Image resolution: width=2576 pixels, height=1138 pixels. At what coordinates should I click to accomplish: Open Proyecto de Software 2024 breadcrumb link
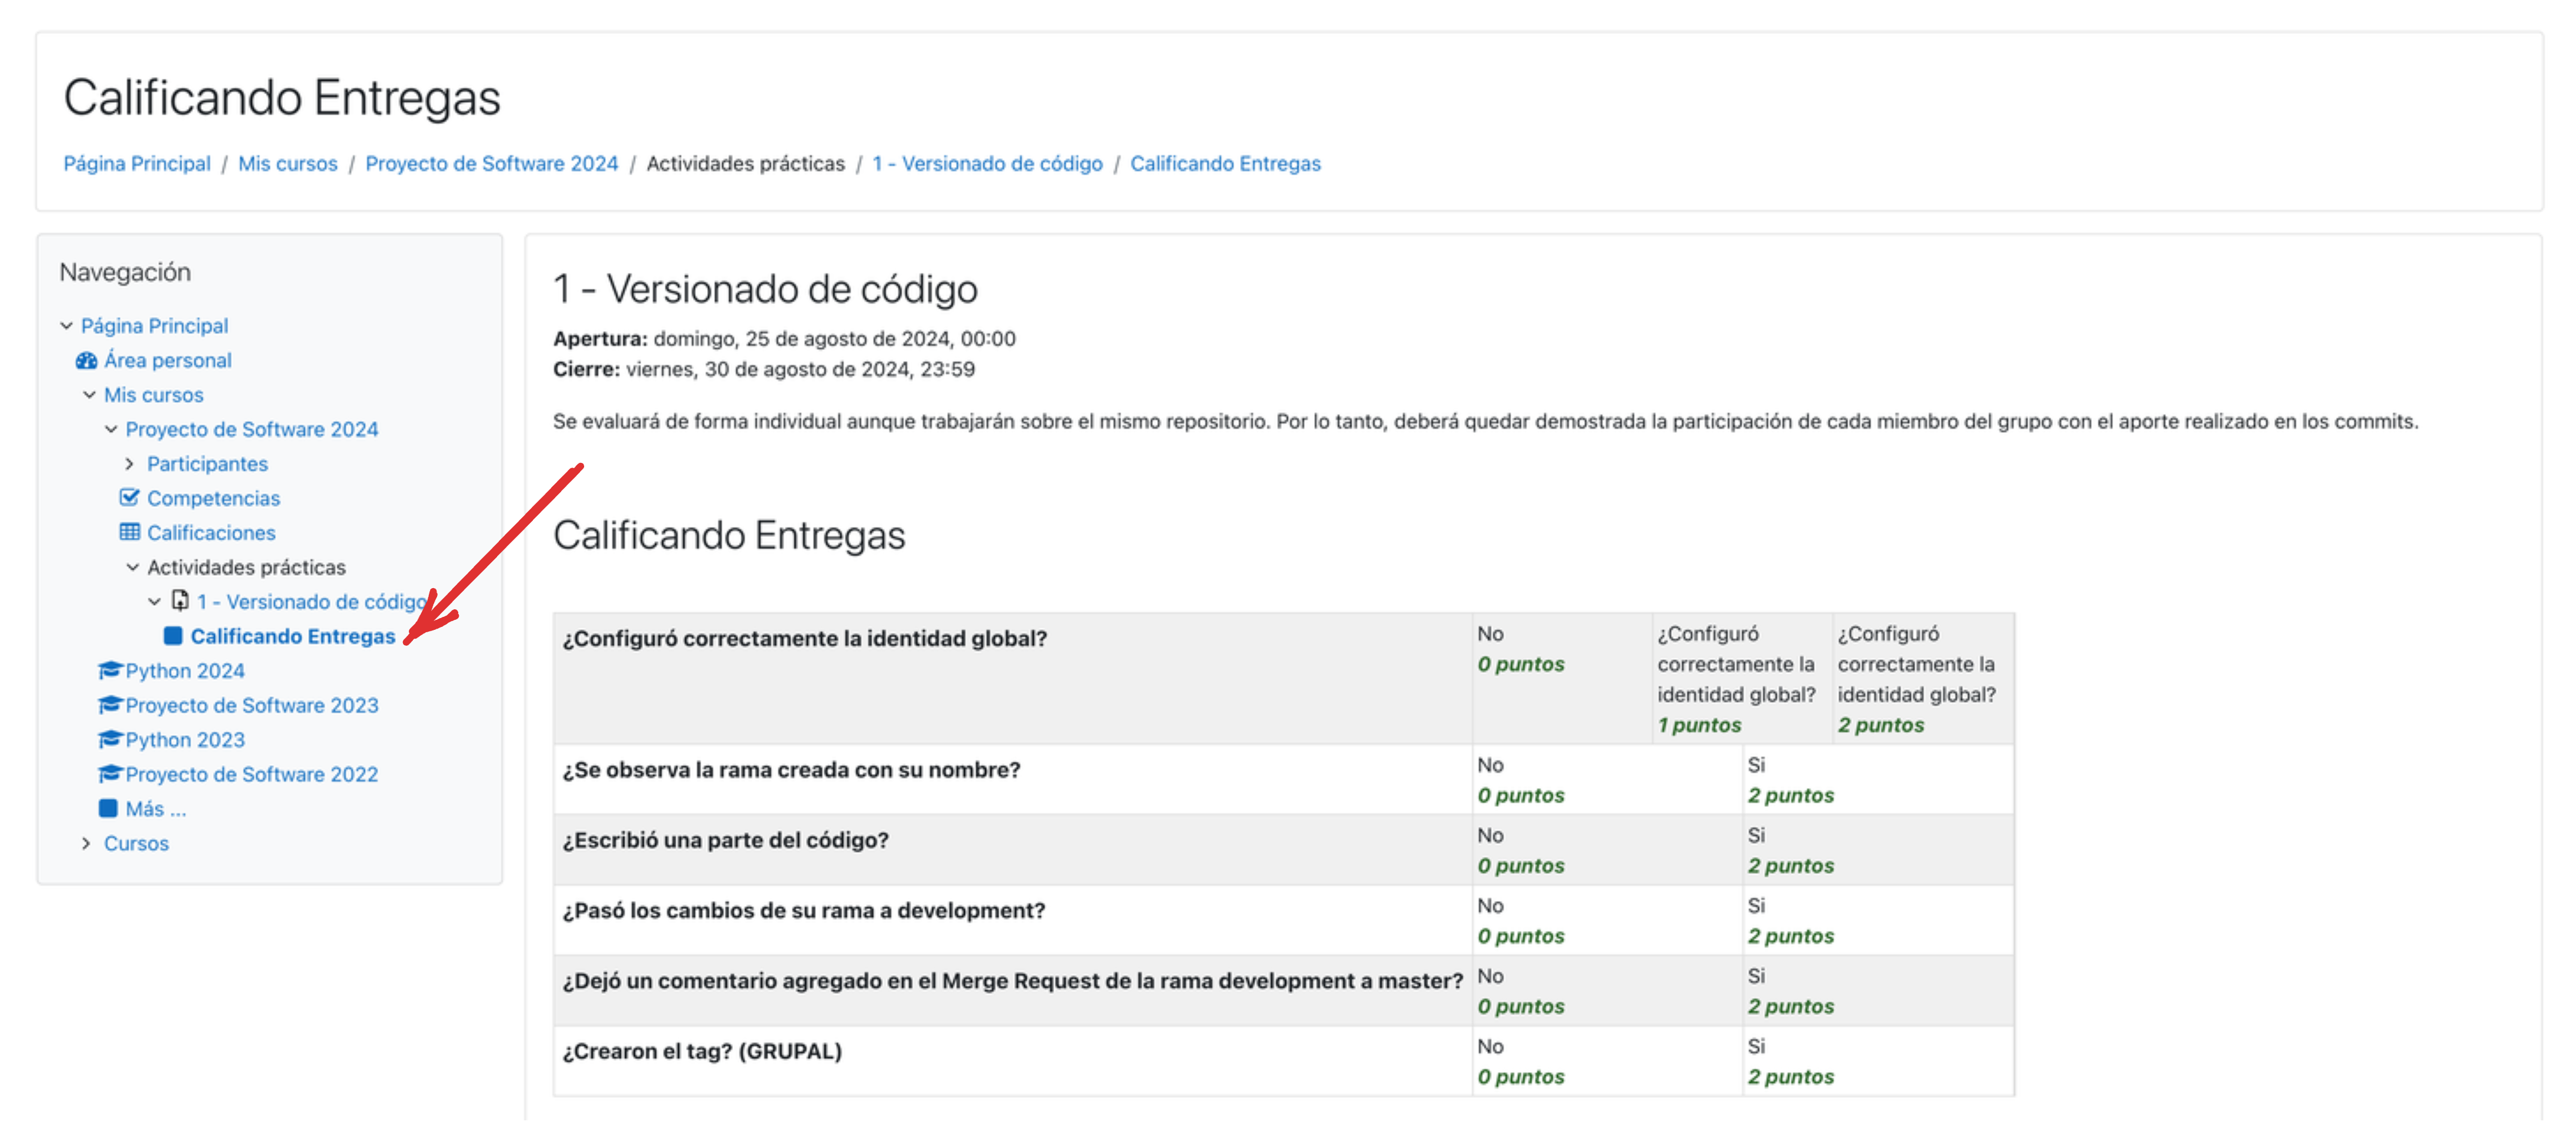(x=492, y=164)
